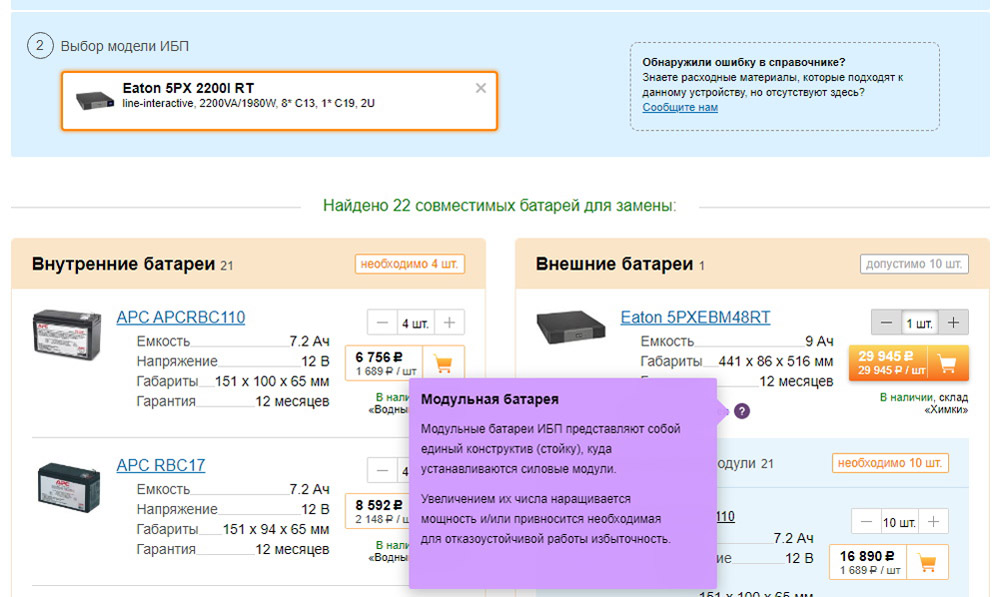Open the Eaton 5PXEBM48RT battery thumbnail
Viewport: 1000px width, 597px height.
[570, 327]
